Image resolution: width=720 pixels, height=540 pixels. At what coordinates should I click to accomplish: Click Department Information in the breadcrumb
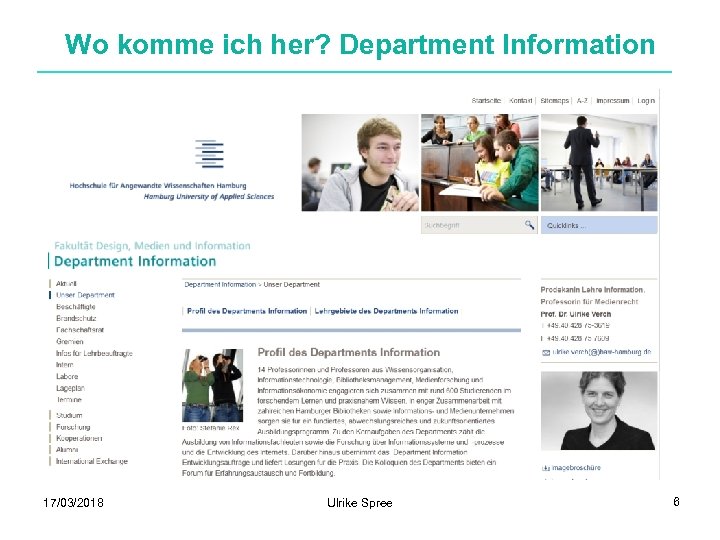pos(220,285)
